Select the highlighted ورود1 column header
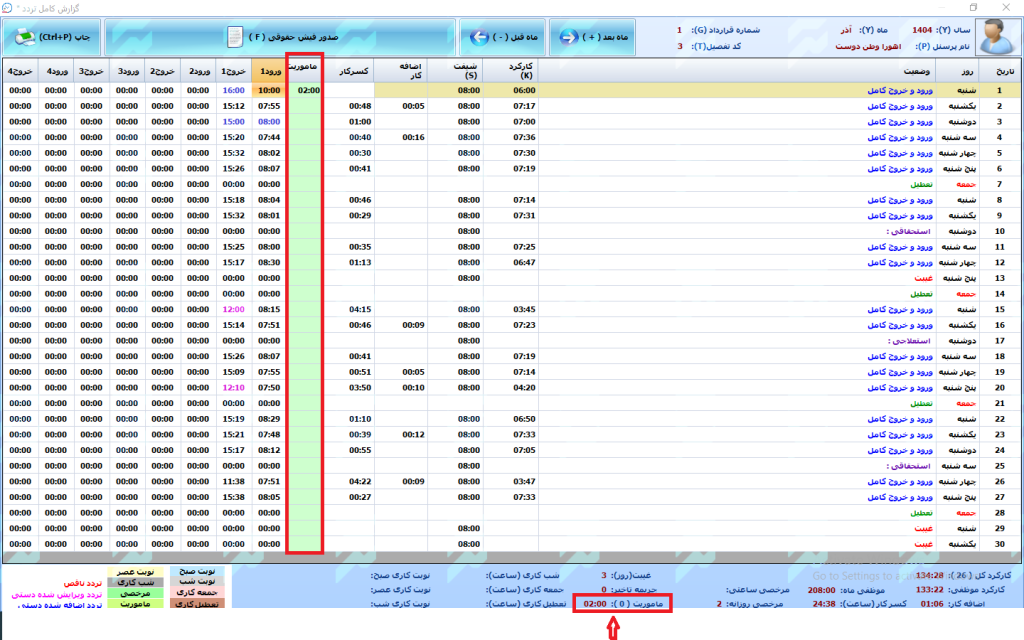Image resolution: width=1024 pixels, height=640 pixels. click(x=268, y=72)
